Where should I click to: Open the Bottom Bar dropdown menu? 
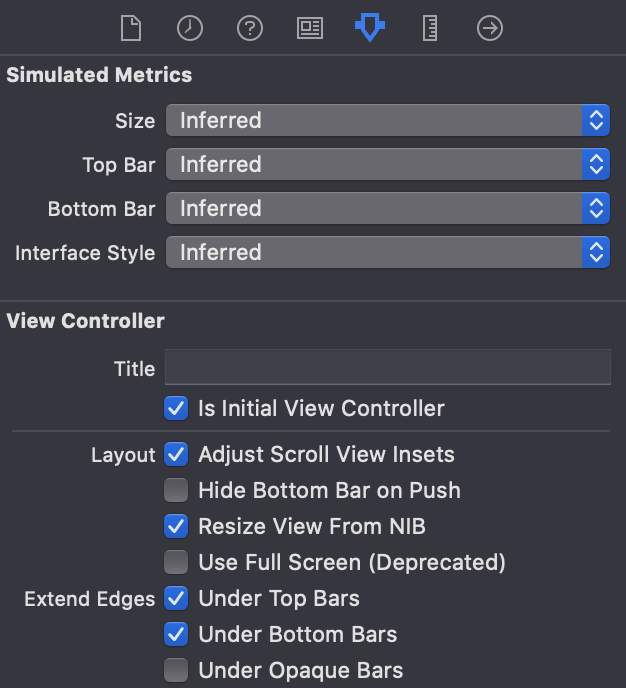pos(388,208)
